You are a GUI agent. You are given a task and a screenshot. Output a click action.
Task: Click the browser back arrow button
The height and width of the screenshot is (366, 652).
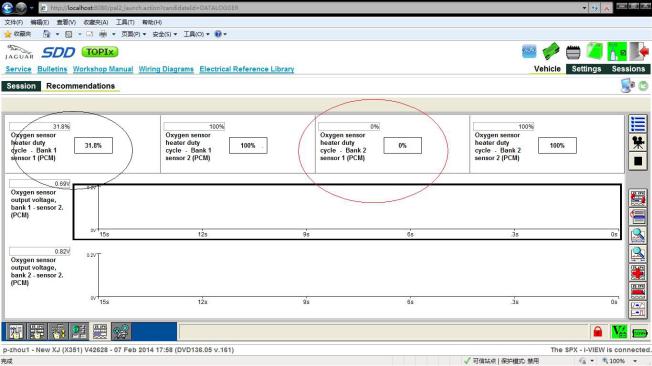point(7,7)
